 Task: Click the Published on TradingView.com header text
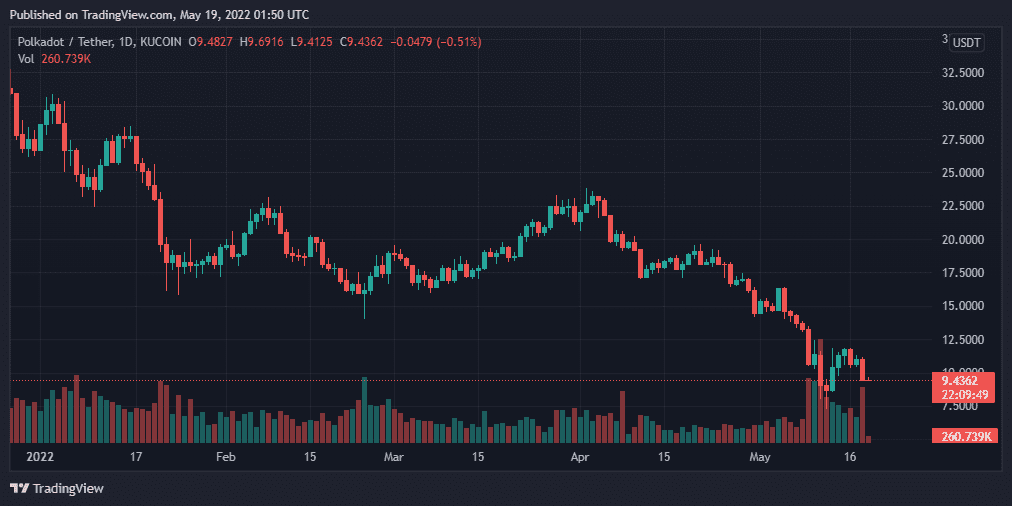coord(159,15)
